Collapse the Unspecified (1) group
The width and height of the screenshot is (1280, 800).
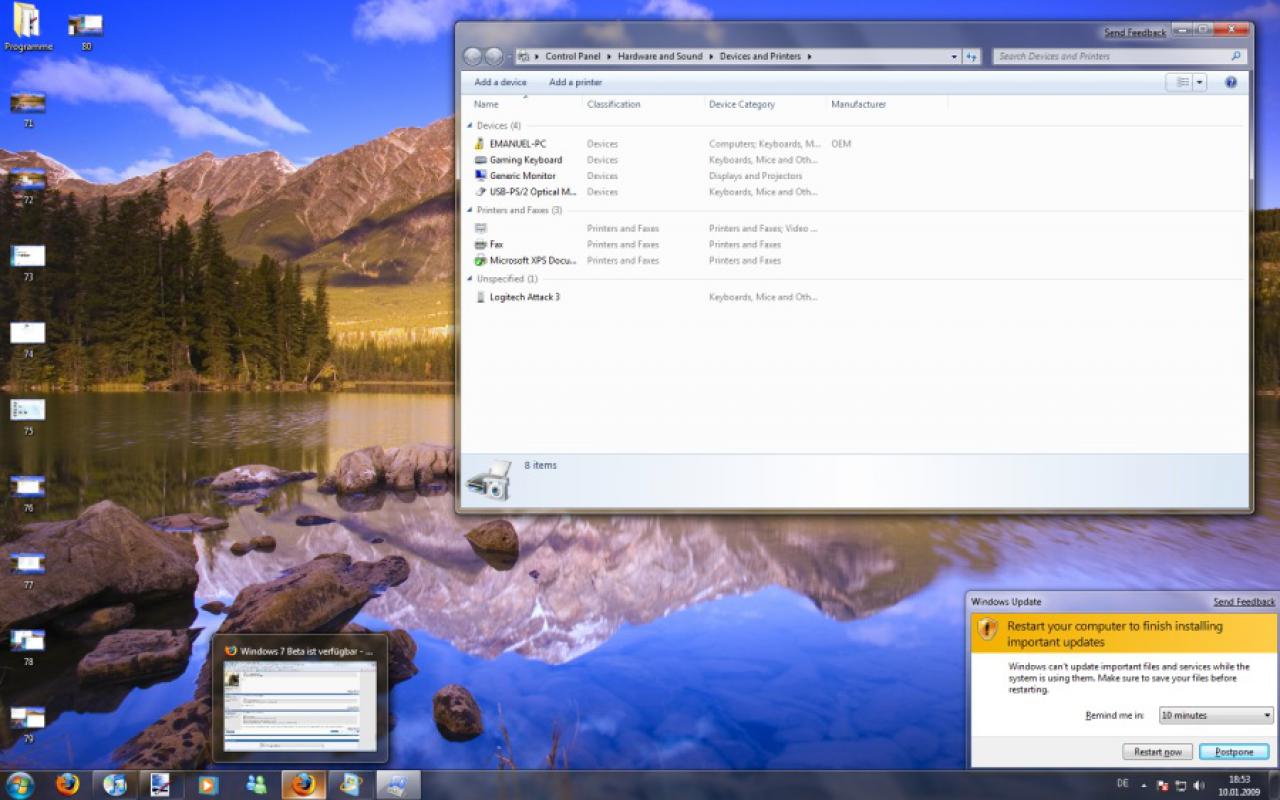pyautogui.click(x=470, y=279)
